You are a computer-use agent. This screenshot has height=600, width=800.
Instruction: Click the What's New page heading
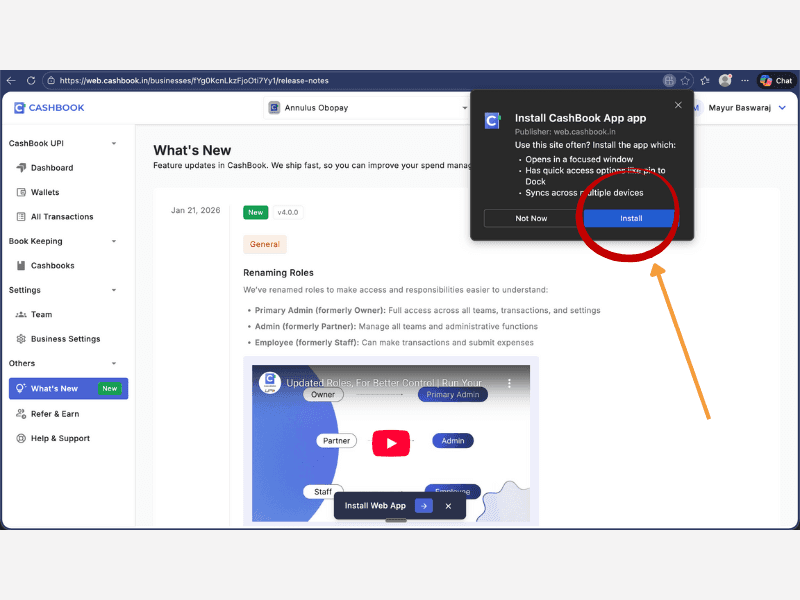(192, 151)
